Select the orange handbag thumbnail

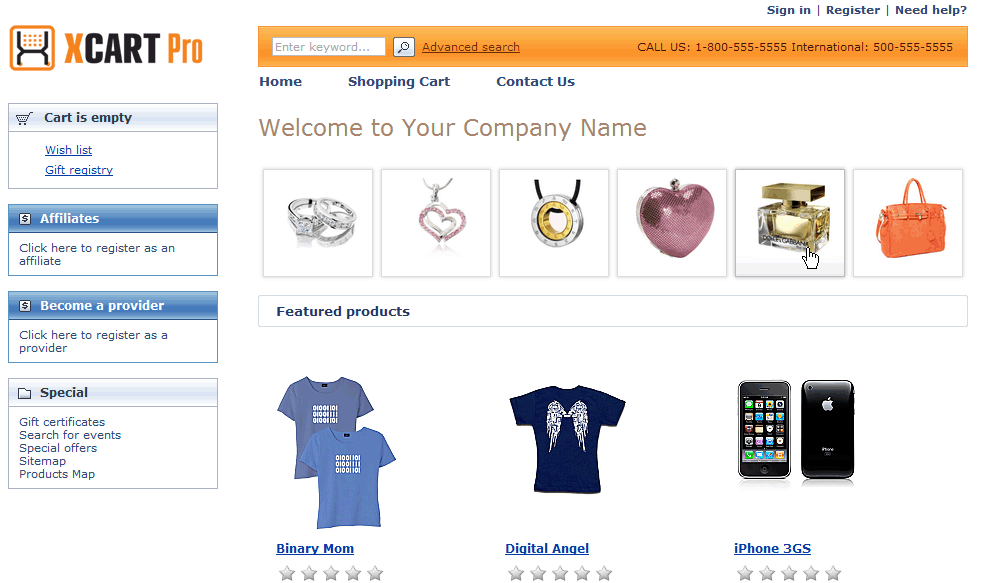(908, 223)
